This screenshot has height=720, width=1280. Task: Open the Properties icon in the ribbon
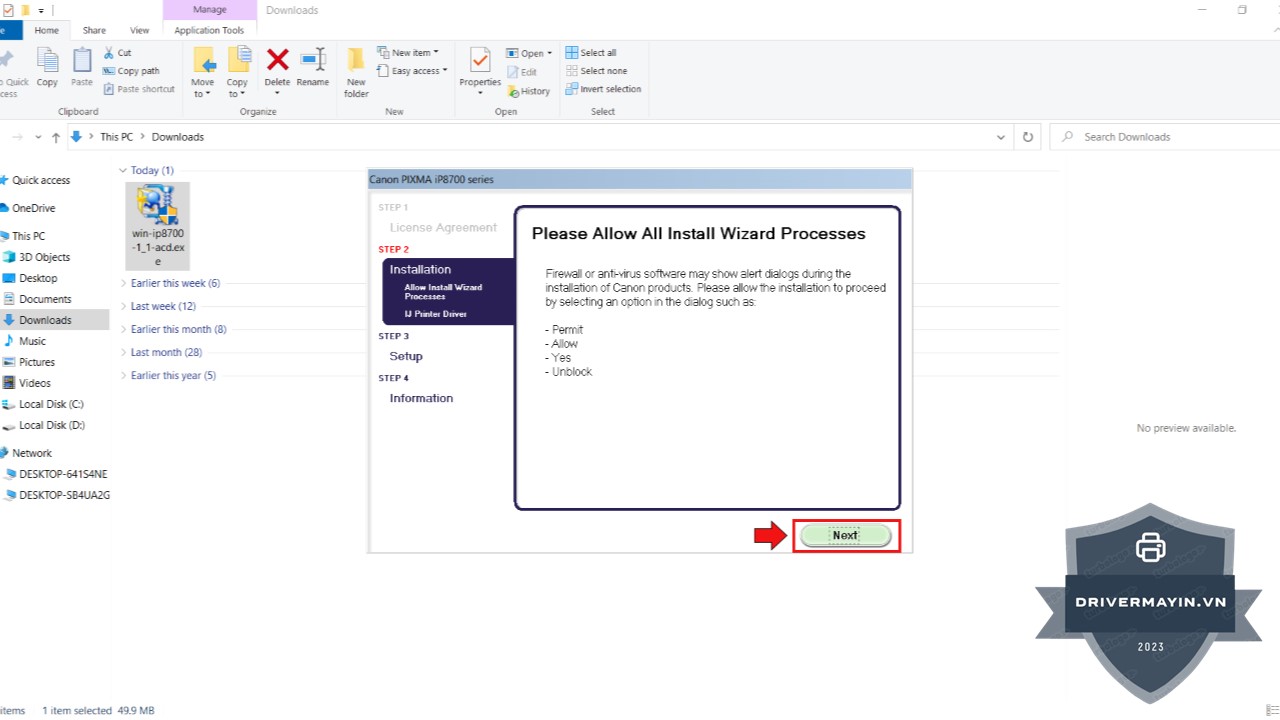point(480,62)
